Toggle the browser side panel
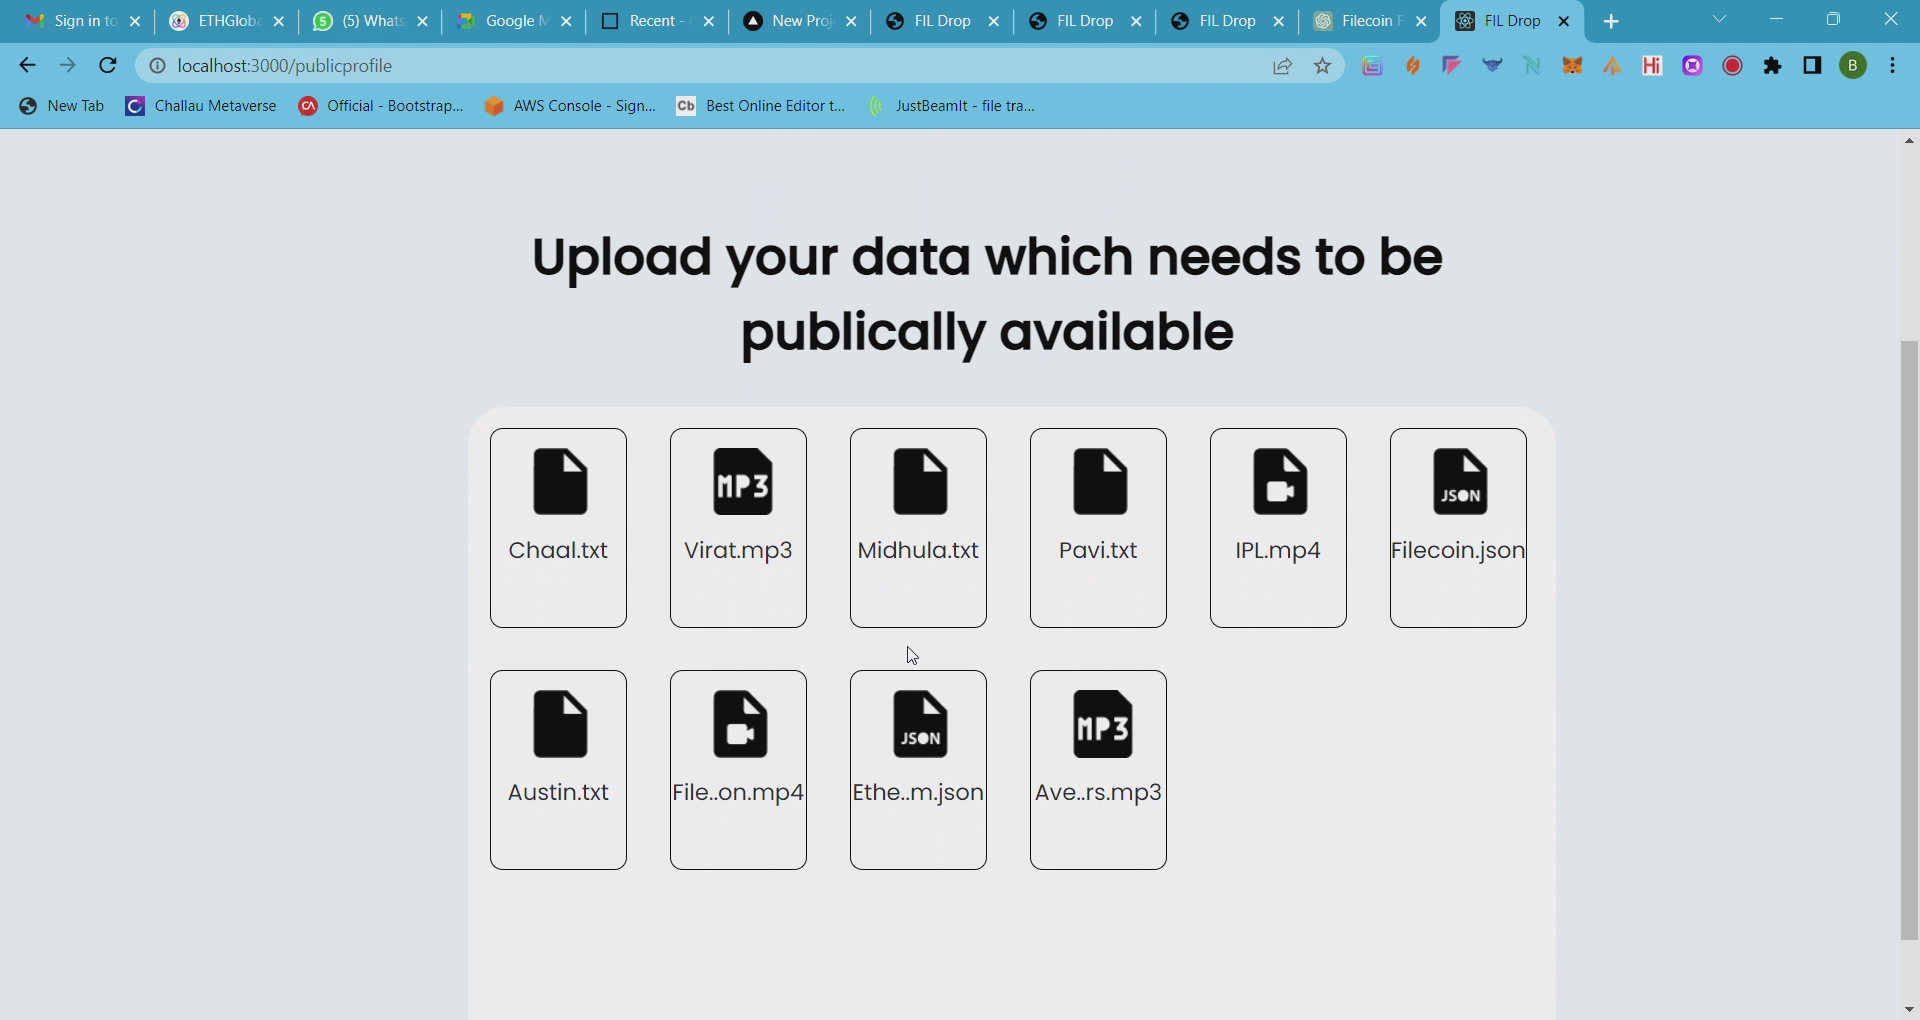 (1812, 66)
